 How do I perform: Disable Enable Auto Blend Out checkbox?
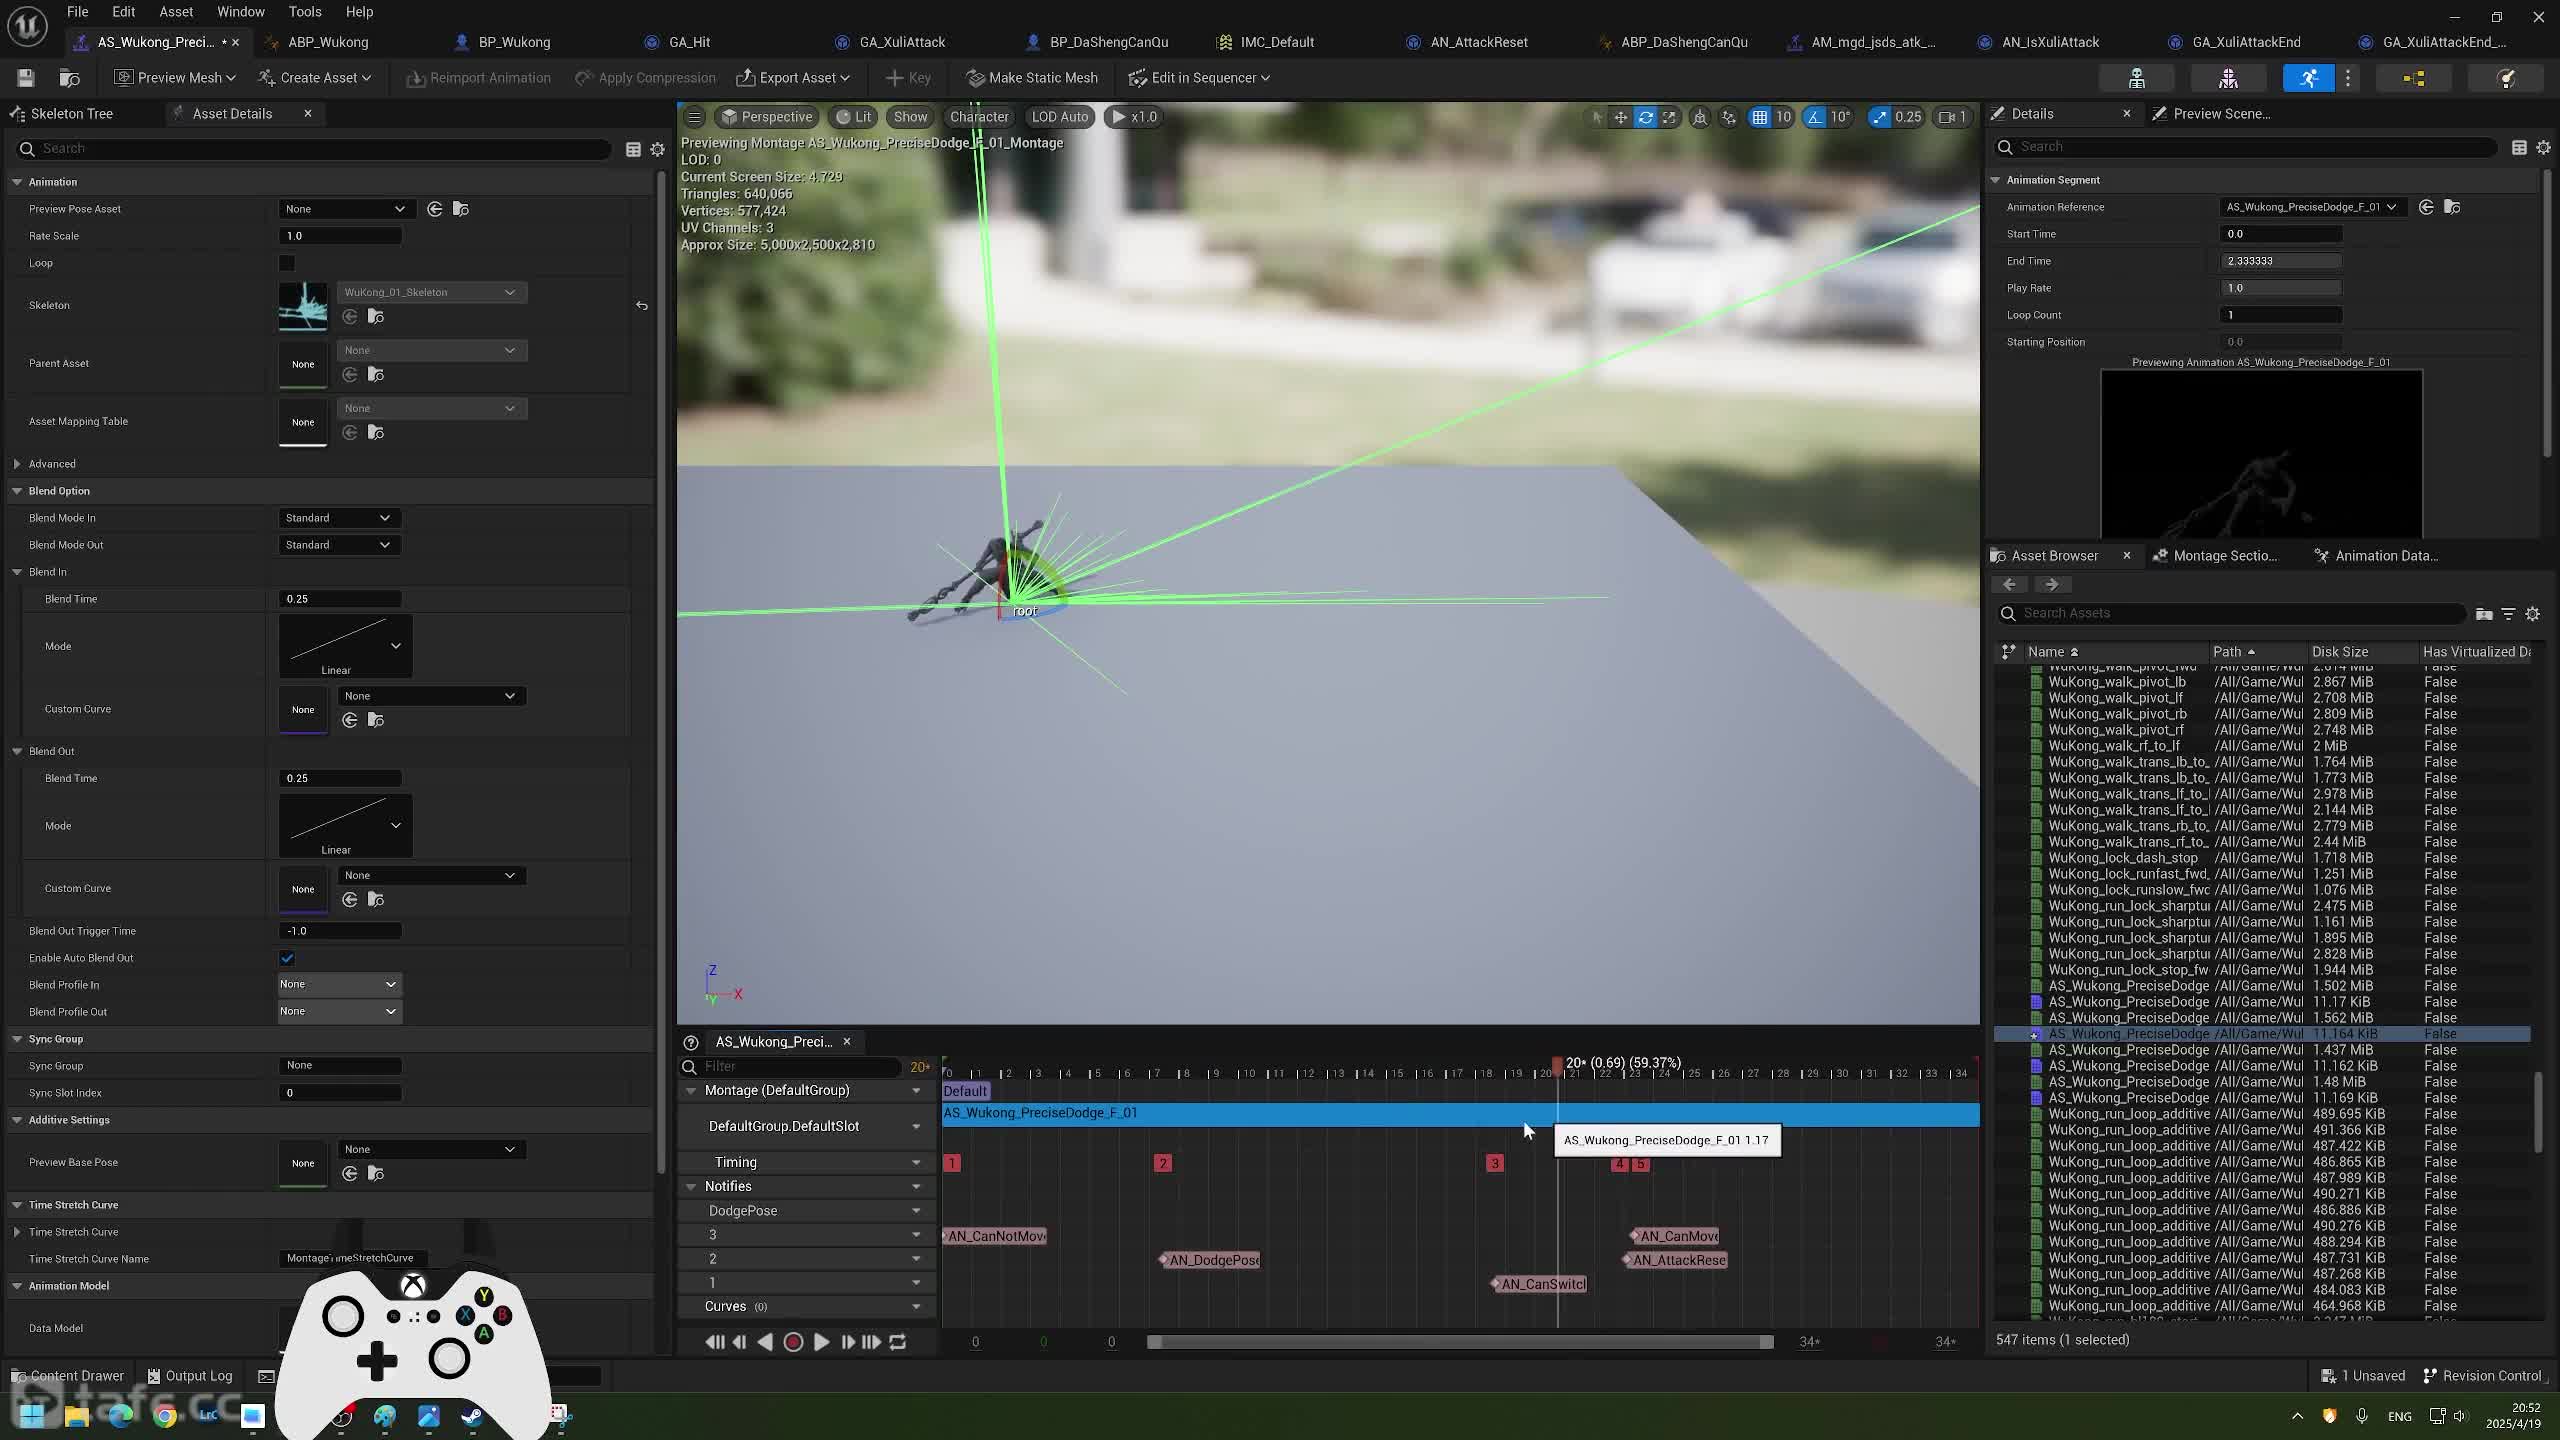tap(287, 958)
